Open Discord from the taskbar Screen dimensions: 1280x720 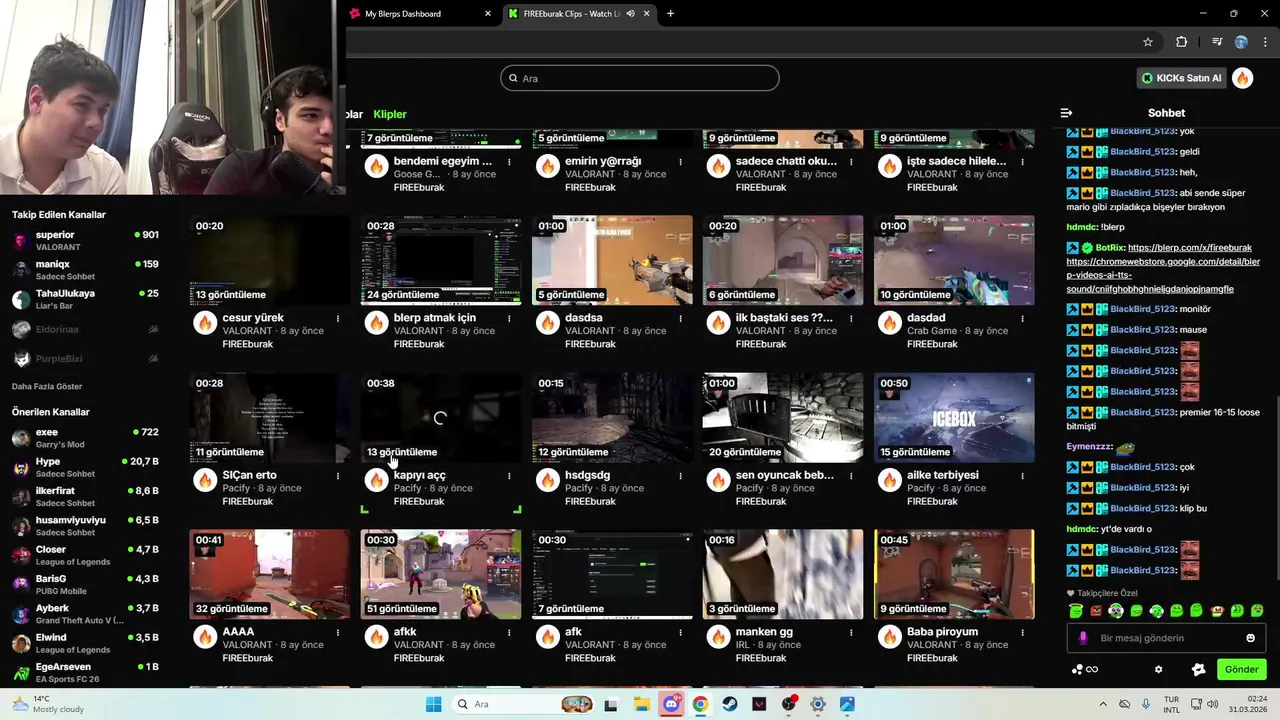pos(671,704)
